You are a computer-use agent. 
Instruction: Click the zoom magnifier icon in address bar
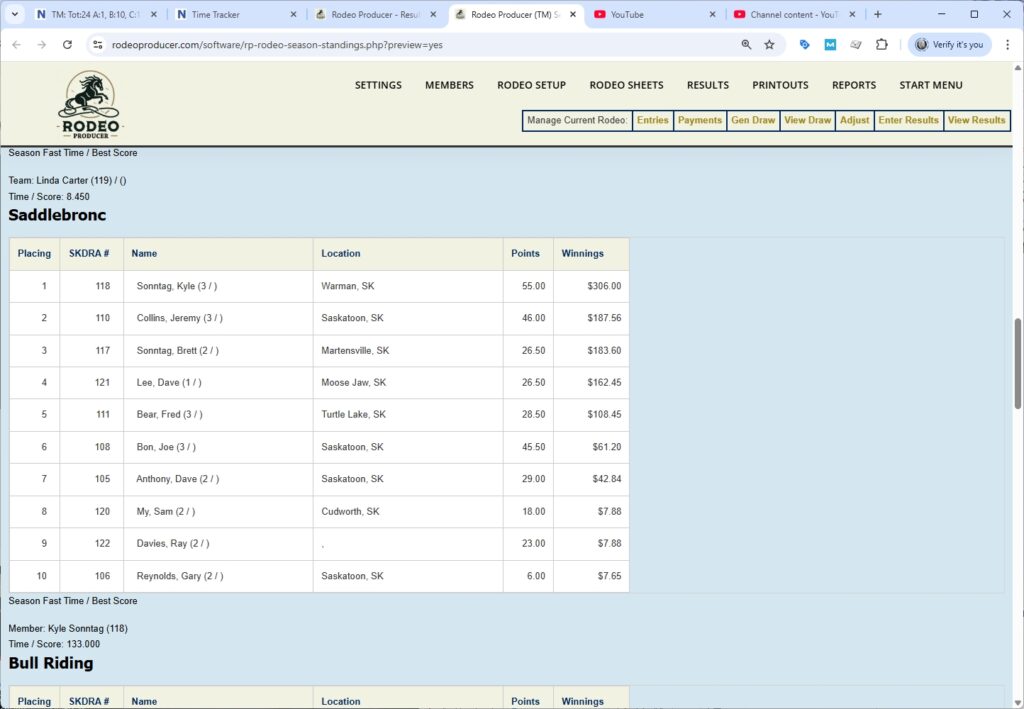(x=746, y=45)
